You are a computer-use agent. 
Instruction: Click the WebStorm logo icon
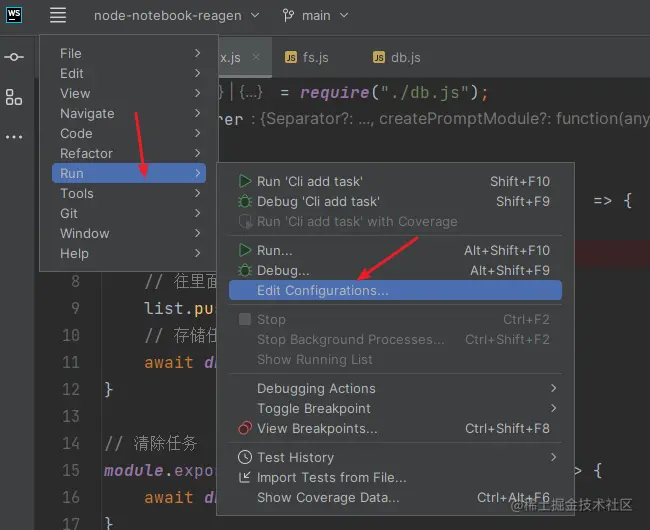pos(14,15)
